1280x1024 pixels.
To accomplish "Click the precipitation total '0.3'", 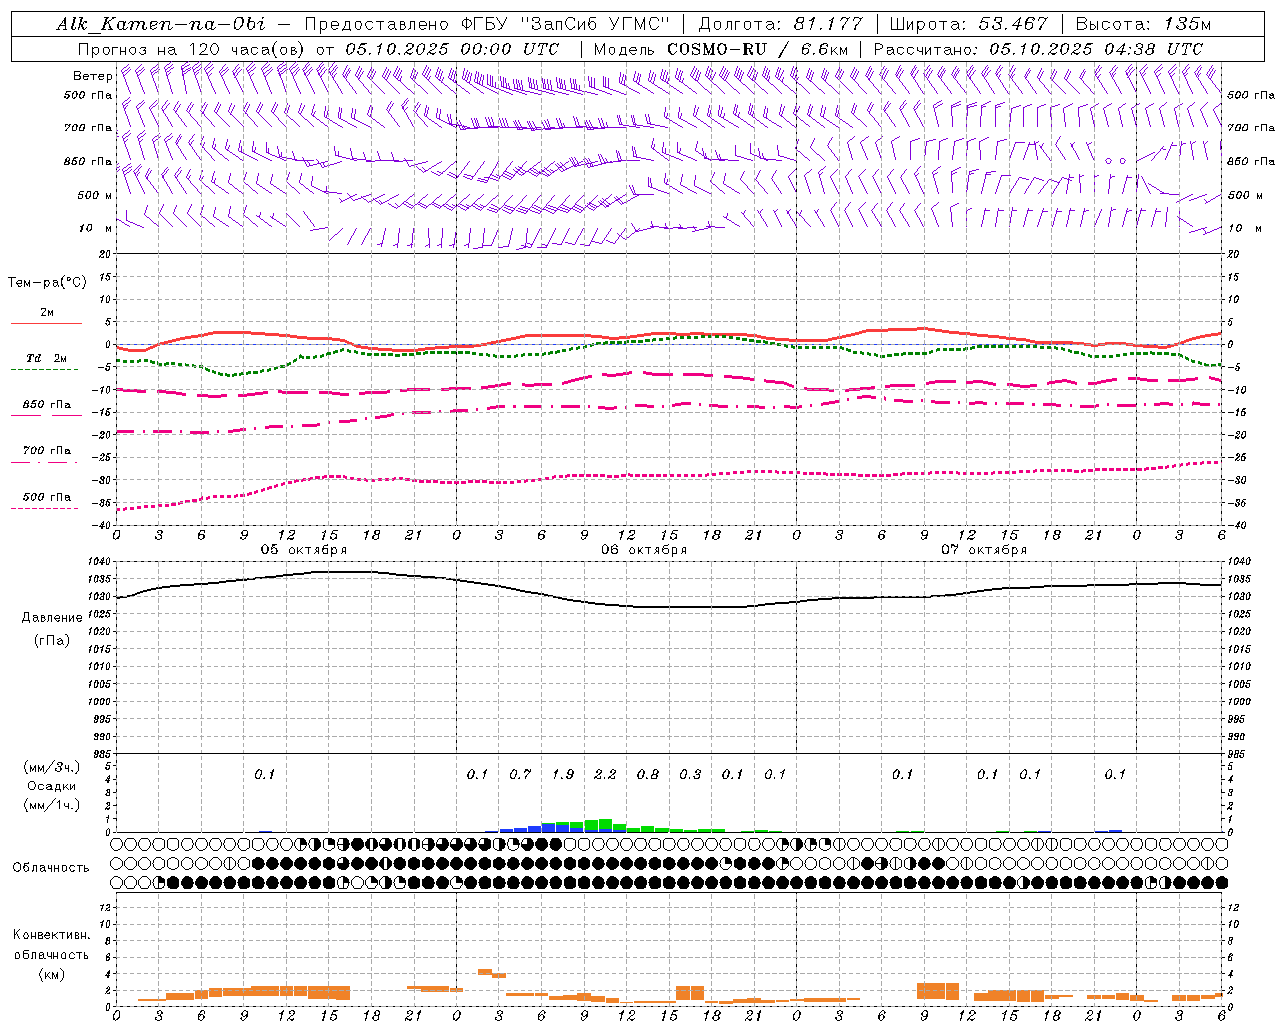I will point(690,775).
